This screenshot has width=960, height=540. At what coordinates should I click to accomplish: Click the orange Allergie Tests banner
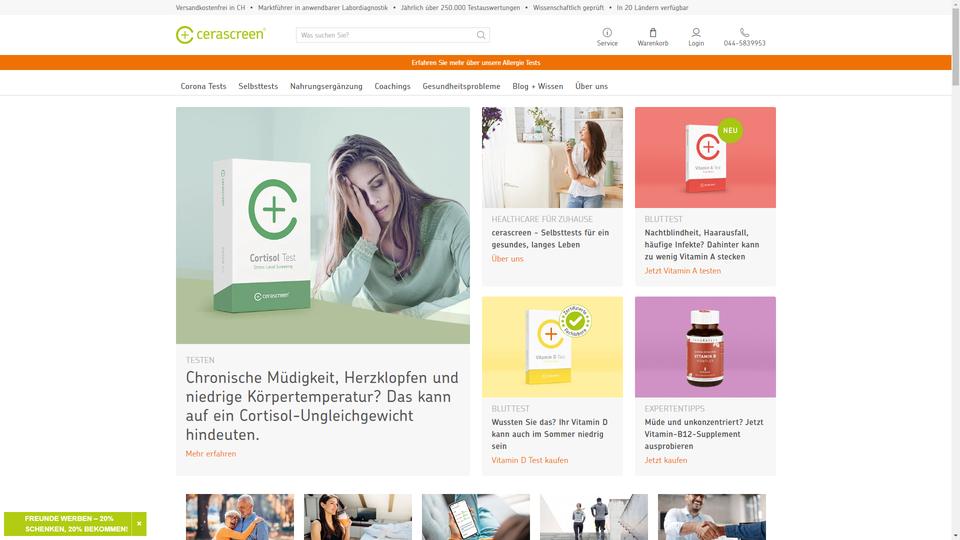click(476, 62)
